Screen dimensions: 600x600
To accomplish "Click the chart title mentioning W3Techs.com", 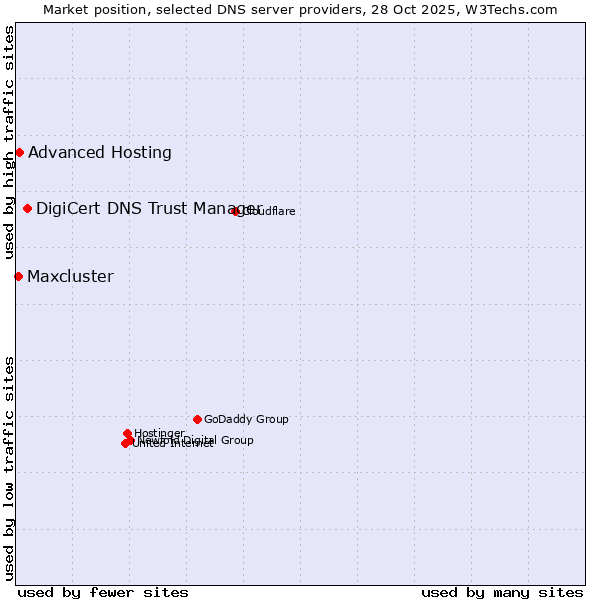I will pyautogui.click(x=300, y=9).
